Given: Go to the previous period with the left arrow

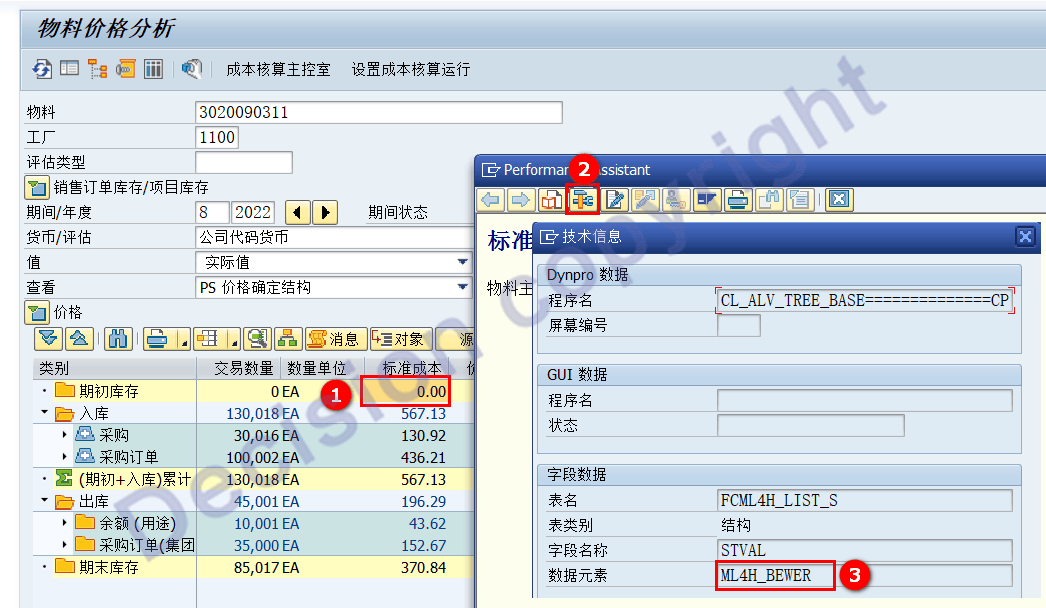Looking at the screenshot, I should [298, 212].
